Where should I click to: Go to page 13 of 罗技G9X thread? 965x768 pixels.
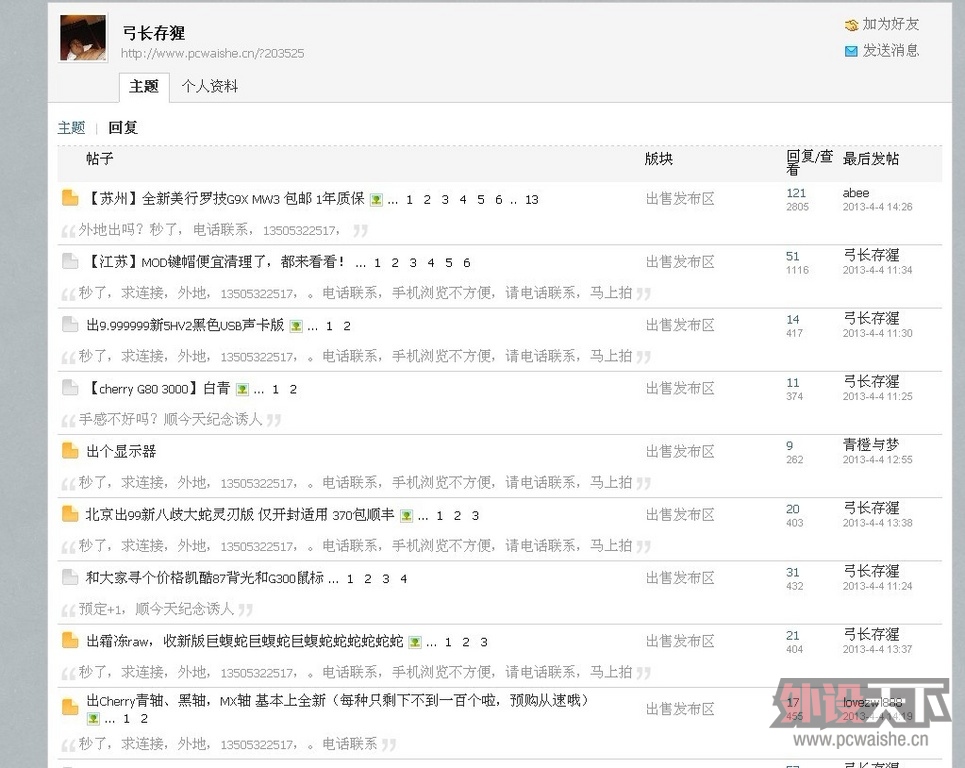click(x=532, y=200)
